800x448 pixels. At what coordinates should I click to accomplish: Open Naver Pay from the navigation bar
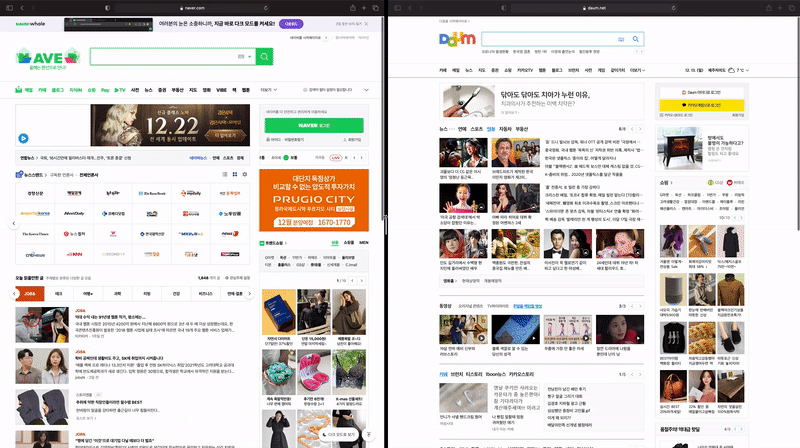[x=105, y=90]
